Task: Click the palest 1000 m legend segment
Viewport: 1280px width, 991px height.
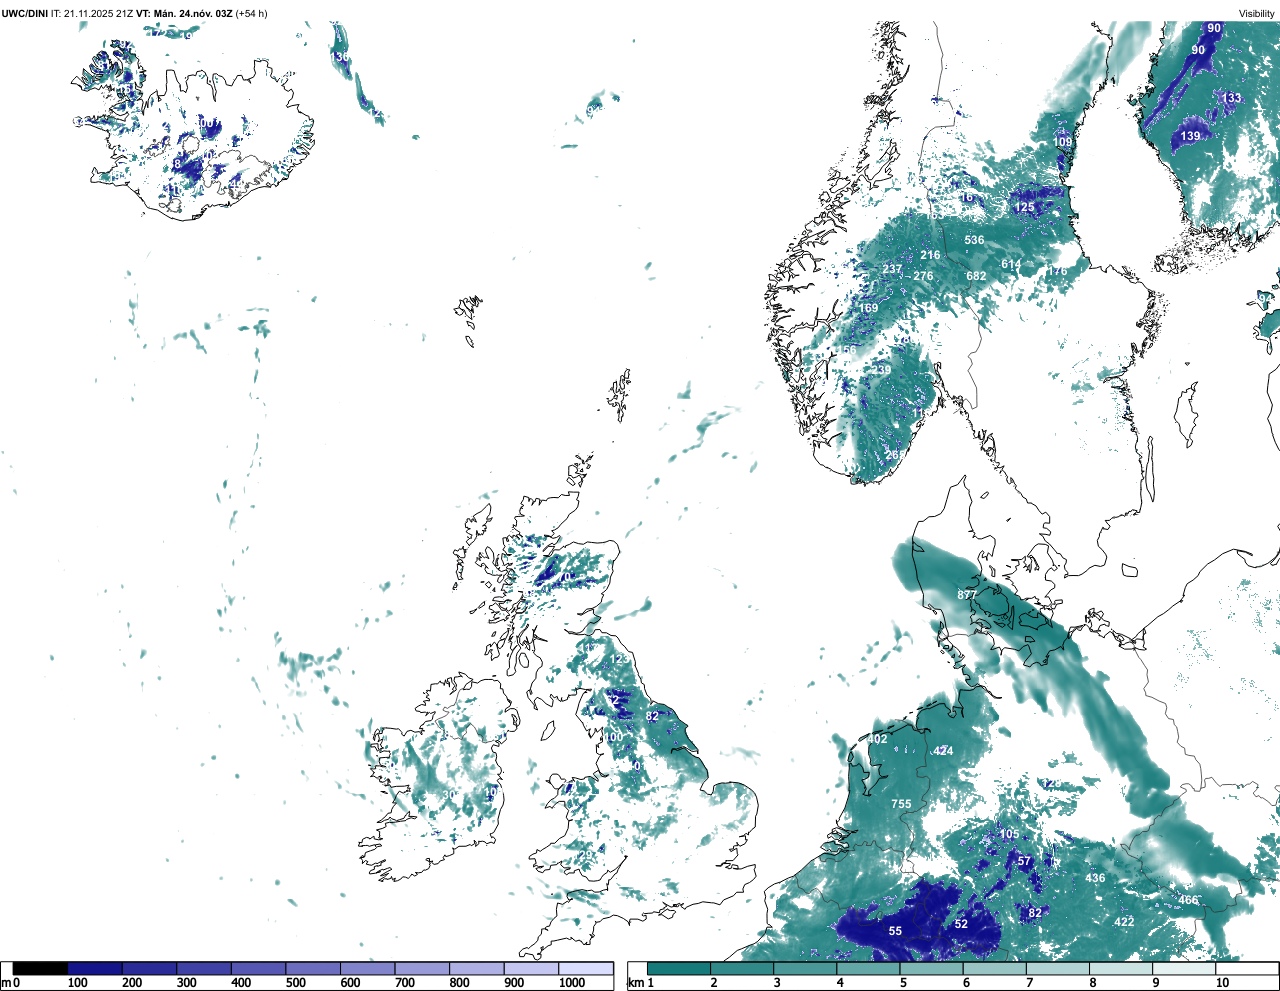Action: 586,968
